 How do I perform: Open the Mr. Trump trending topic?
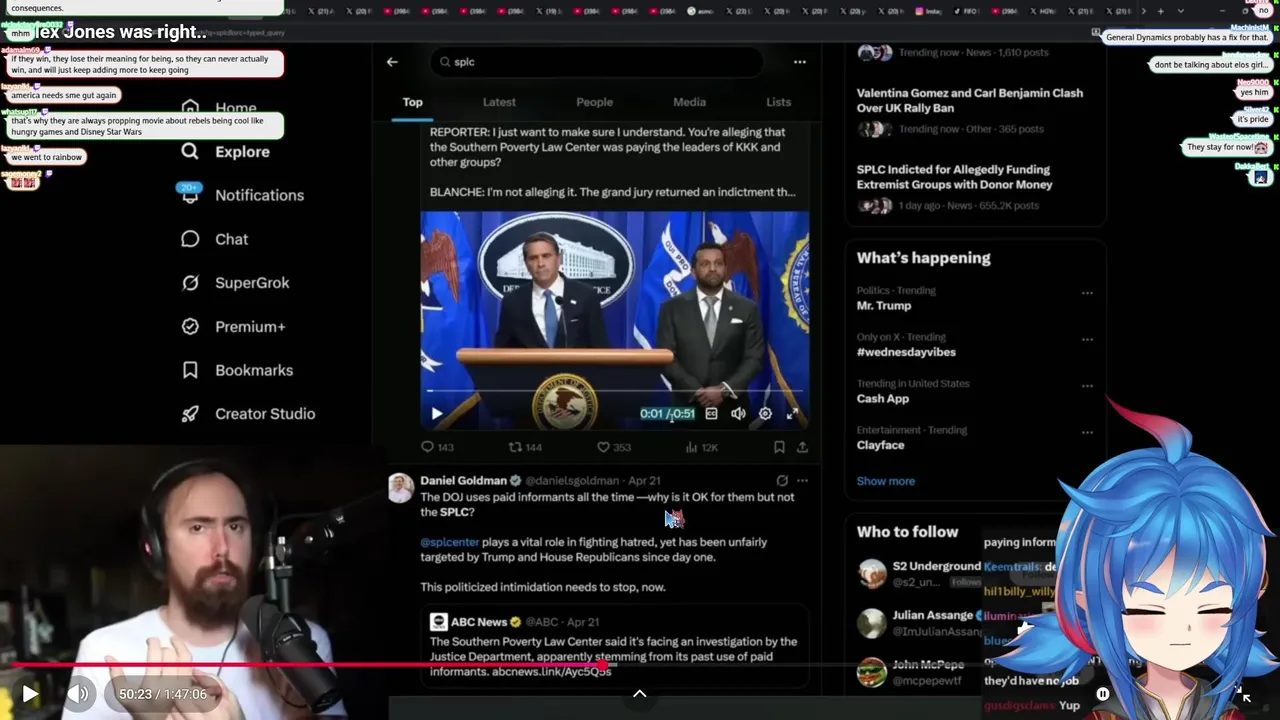click(x=884, y=306)
